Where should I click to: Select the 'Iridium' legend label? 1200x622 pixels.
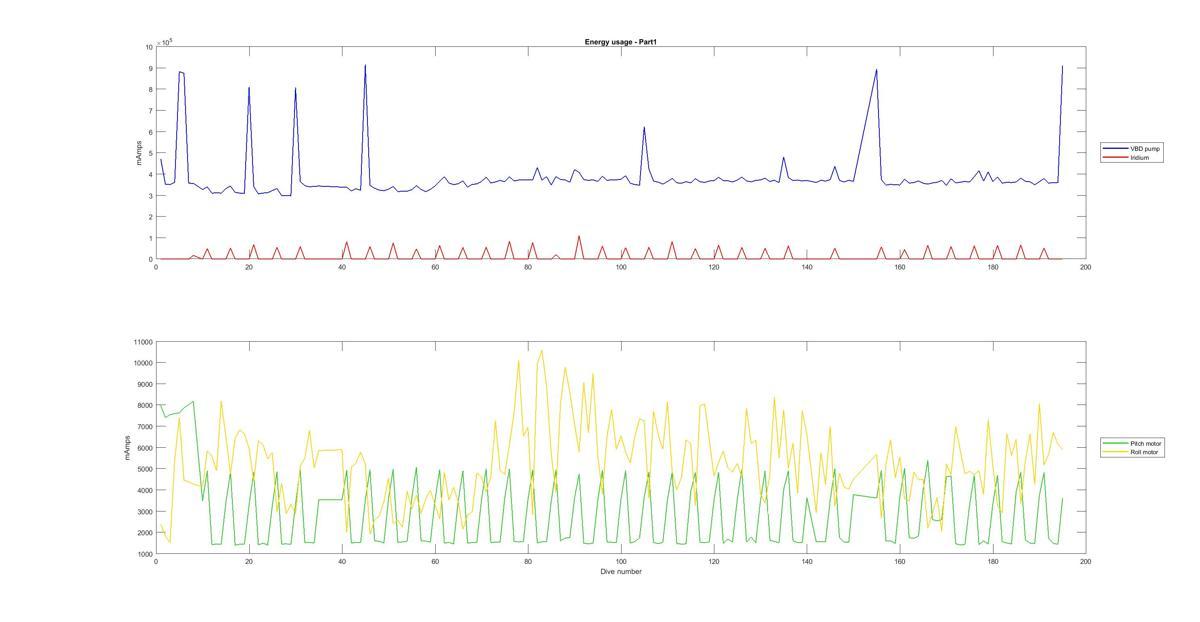click(1140, 158)
